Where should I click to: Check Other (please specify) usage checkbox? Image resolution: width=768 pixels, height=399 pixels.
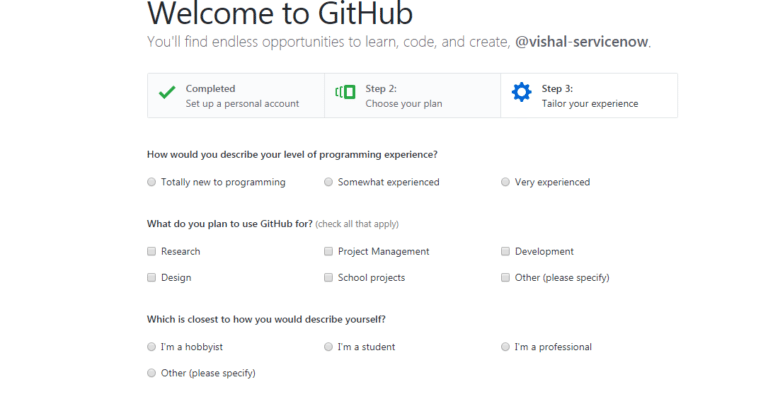505,278
